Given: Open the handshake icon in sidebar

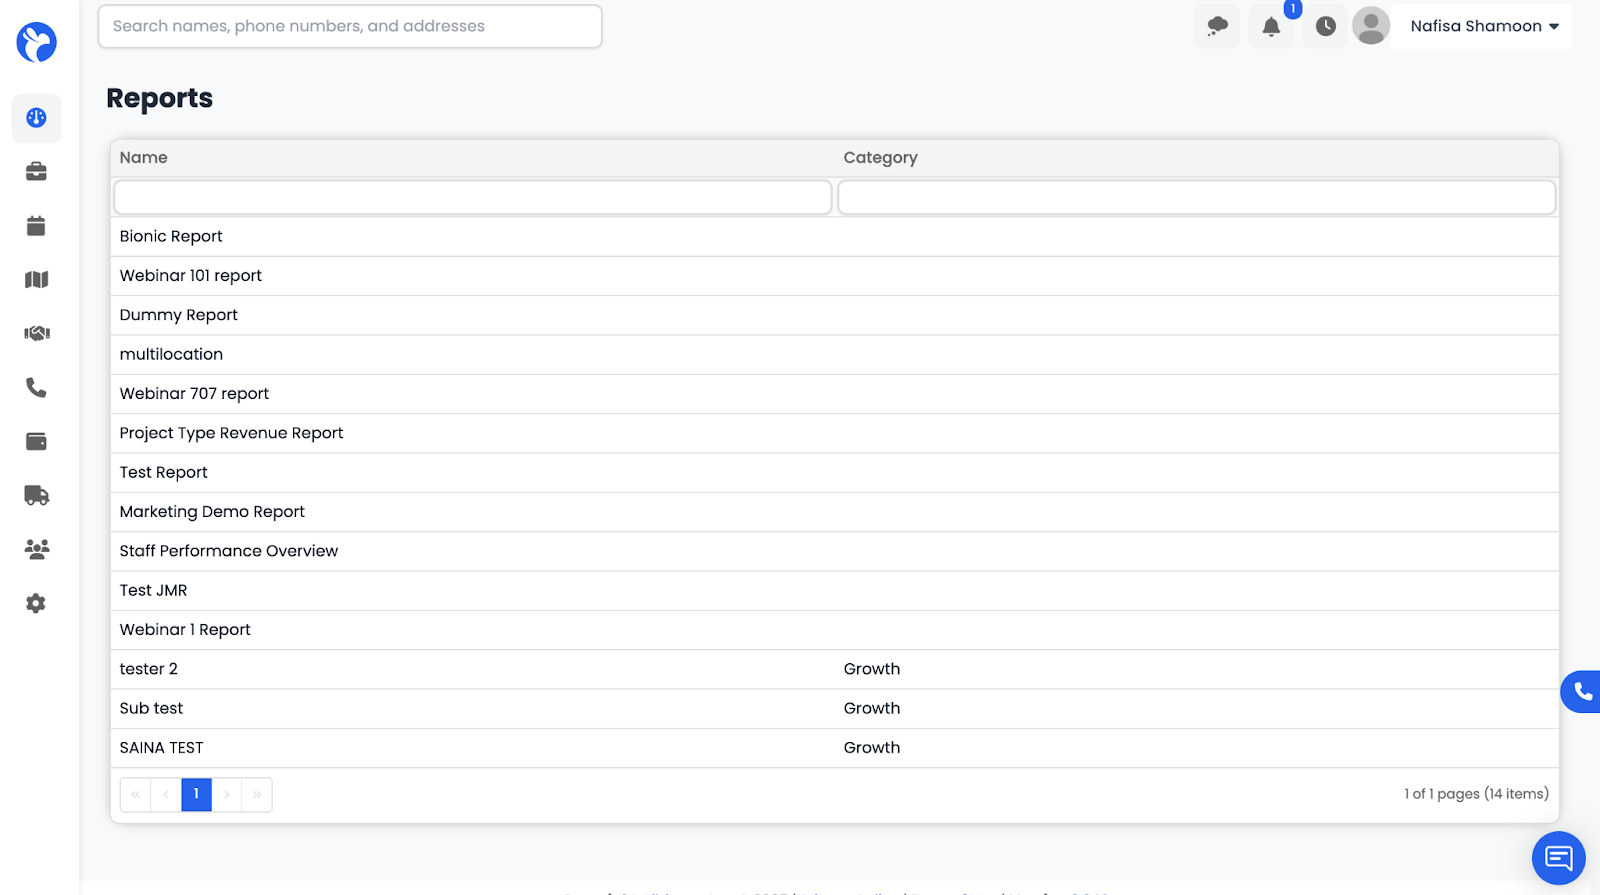Looking at the screenshot, I should click(36, 334).
